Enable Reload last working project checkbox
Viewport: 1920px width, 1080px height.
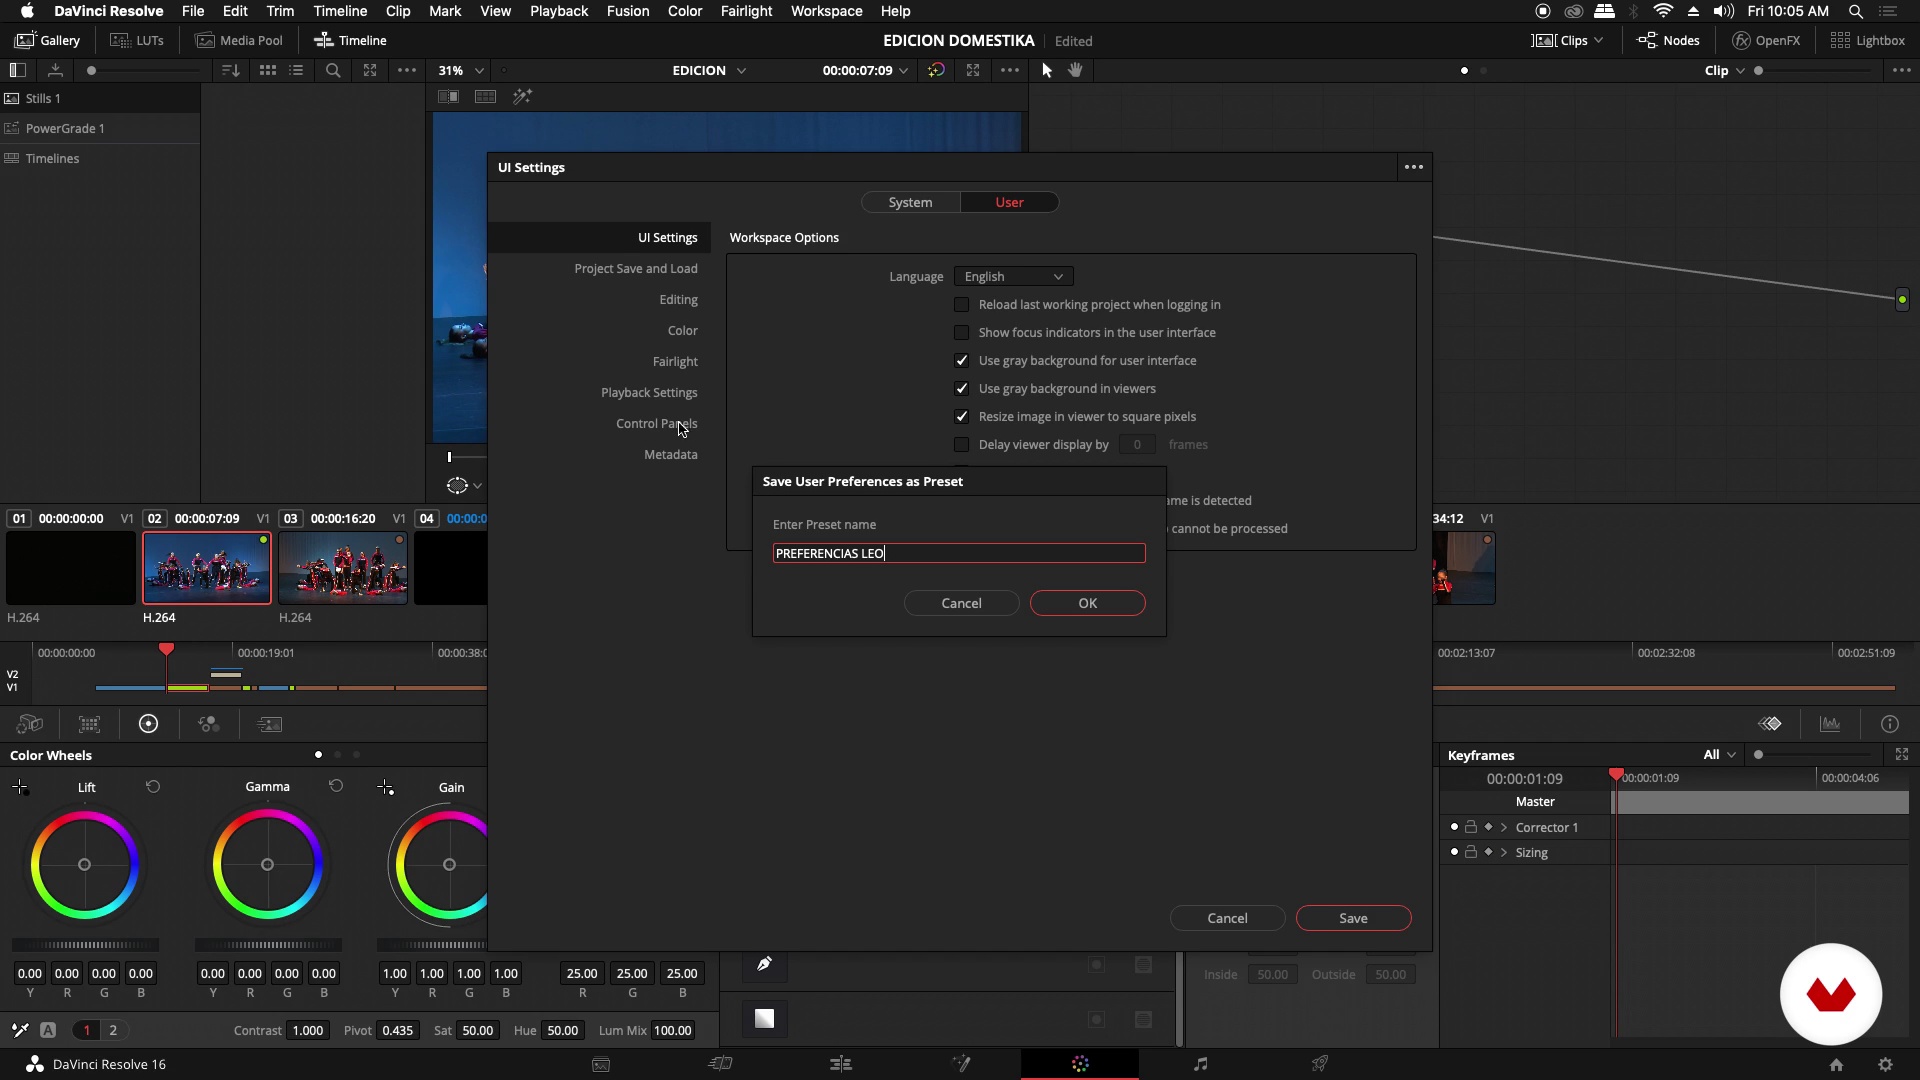point(962,305)
